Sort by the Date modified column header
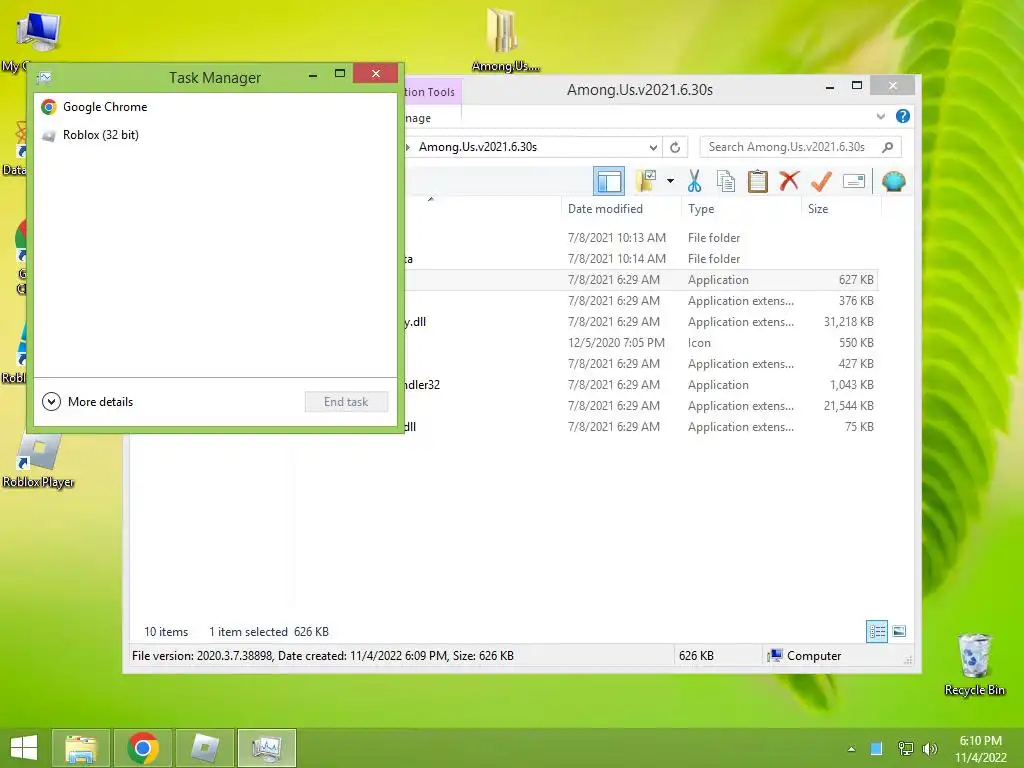This screenshot has width=1024, height=768. (x=620, y=209)
